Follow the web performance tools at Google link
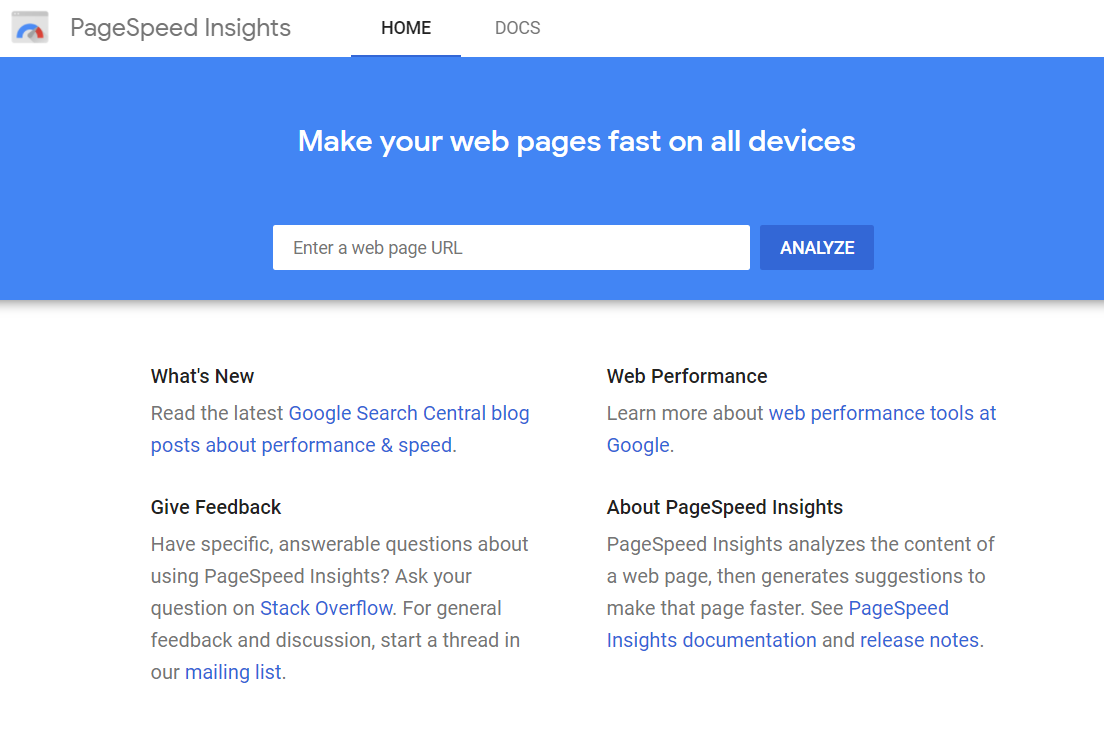1104x747 pixels. 881,412
